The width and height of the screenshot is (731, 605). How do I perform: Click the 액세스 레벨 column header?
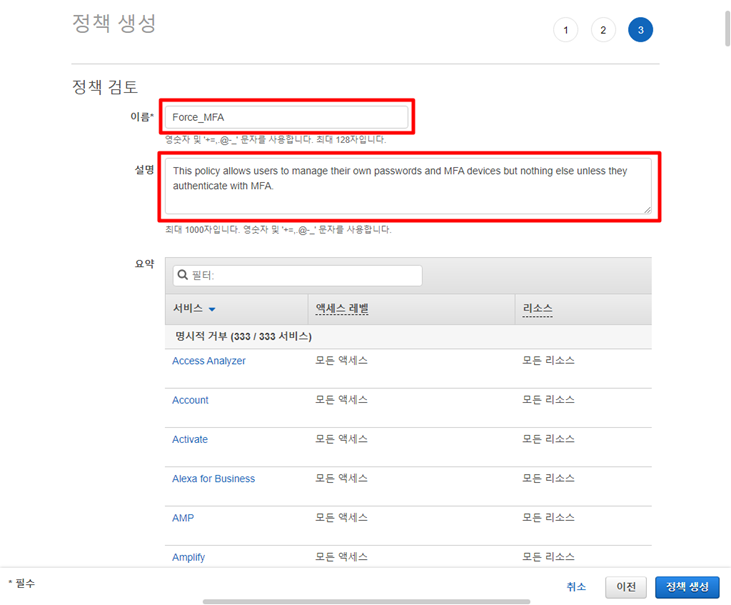[x=412, y=309]
